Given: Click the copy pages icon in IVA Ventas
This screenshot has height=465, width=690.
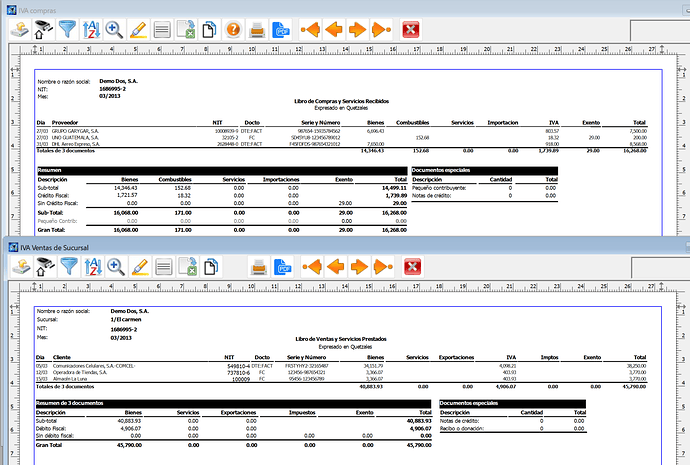Looking at the screenshot, I should point(211,267).
